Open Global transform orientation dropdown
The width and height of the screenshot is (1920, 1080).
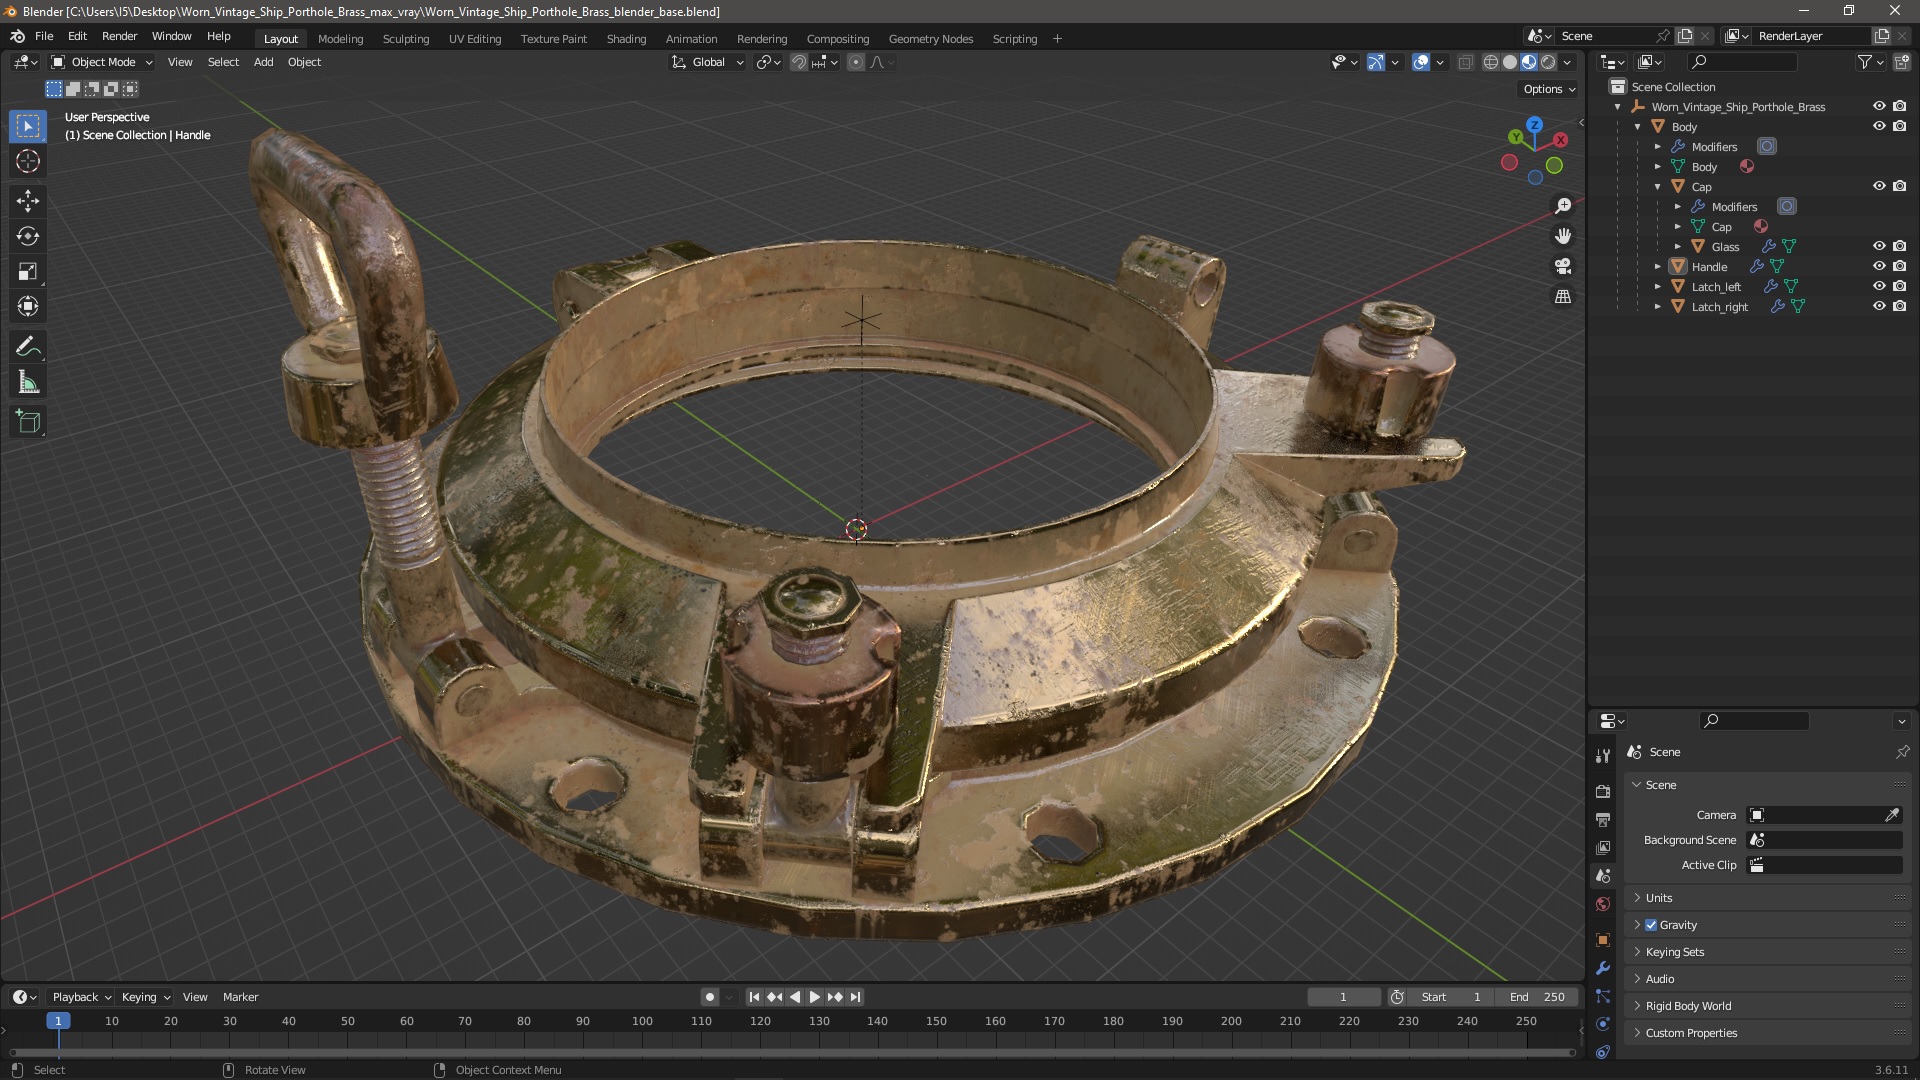point(707,62)
